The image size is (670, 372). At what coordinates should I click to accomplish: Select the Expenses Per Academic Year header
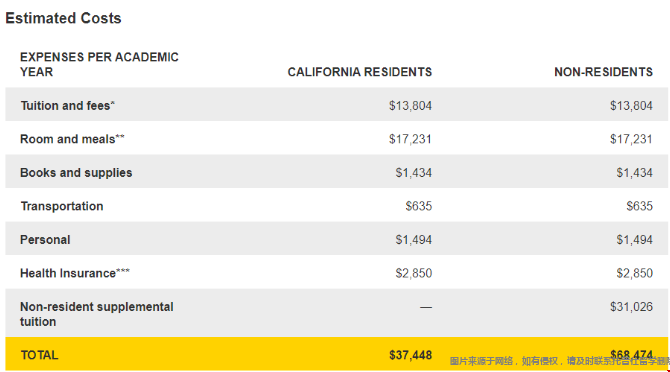[99, 64]
